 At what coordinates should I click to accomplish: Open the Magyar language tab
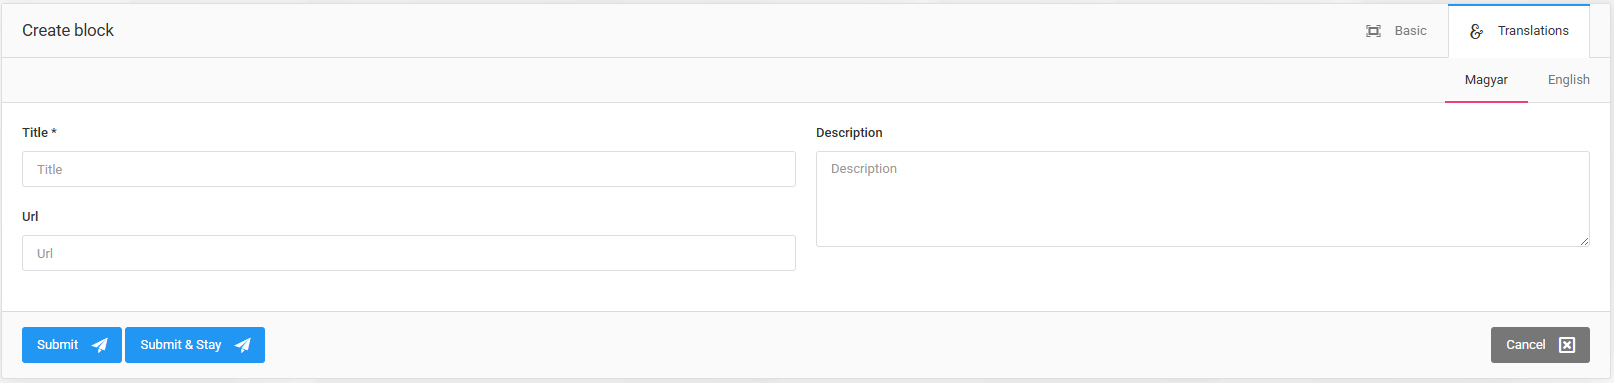[1486, 80]
